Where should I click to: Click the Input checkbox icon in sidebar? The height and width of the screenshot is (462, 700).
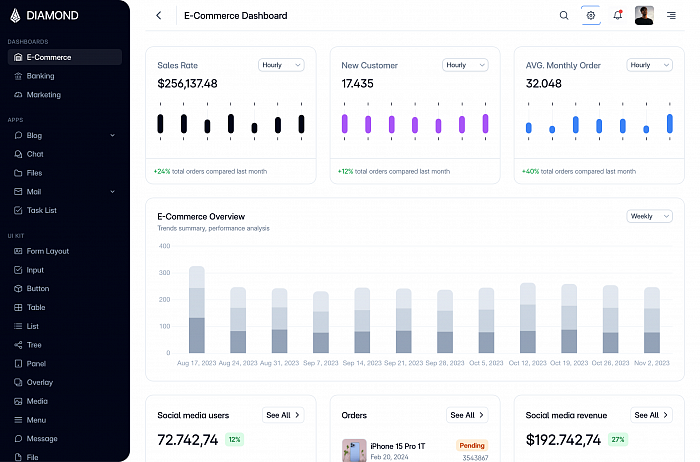point(18,270)
